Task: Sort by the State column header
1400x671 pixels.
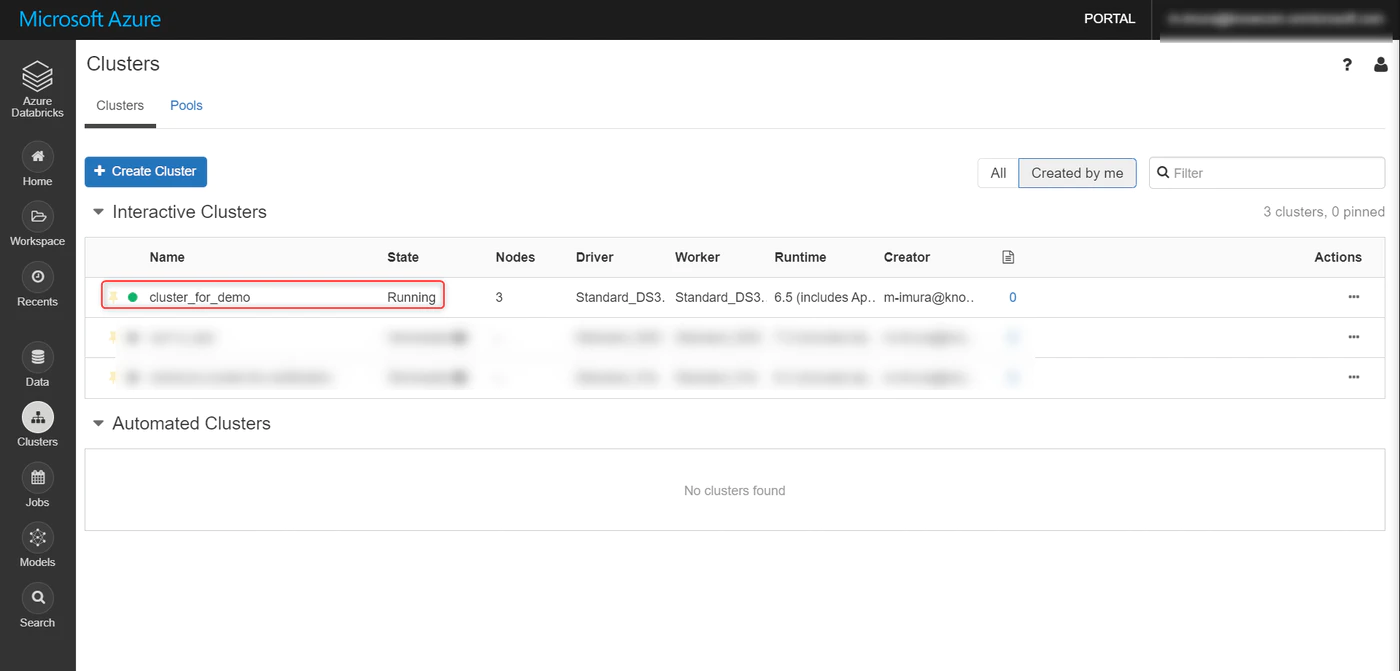Action: point(403,257)
